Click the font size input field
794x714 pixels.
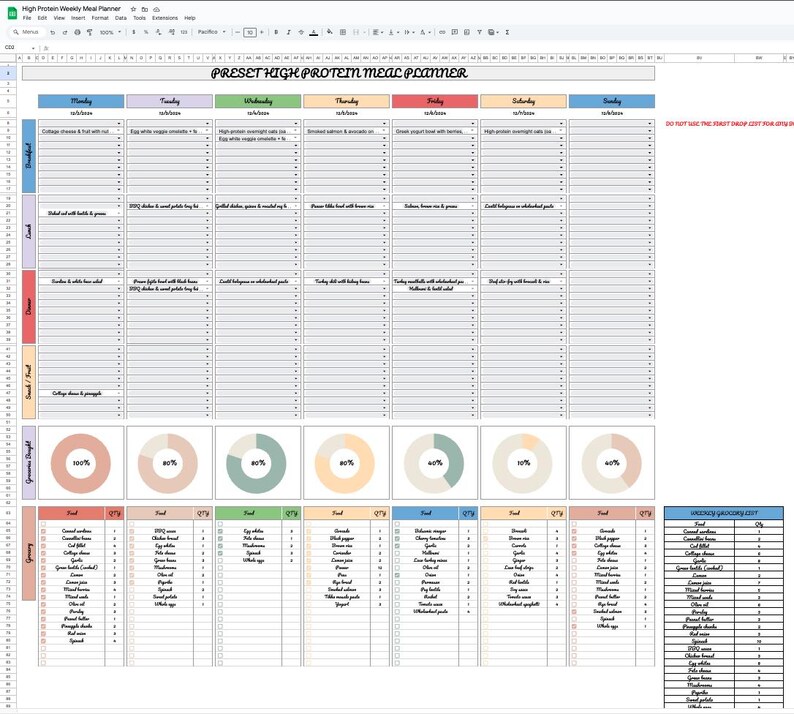pyautogui.click(x=250, y=32)
